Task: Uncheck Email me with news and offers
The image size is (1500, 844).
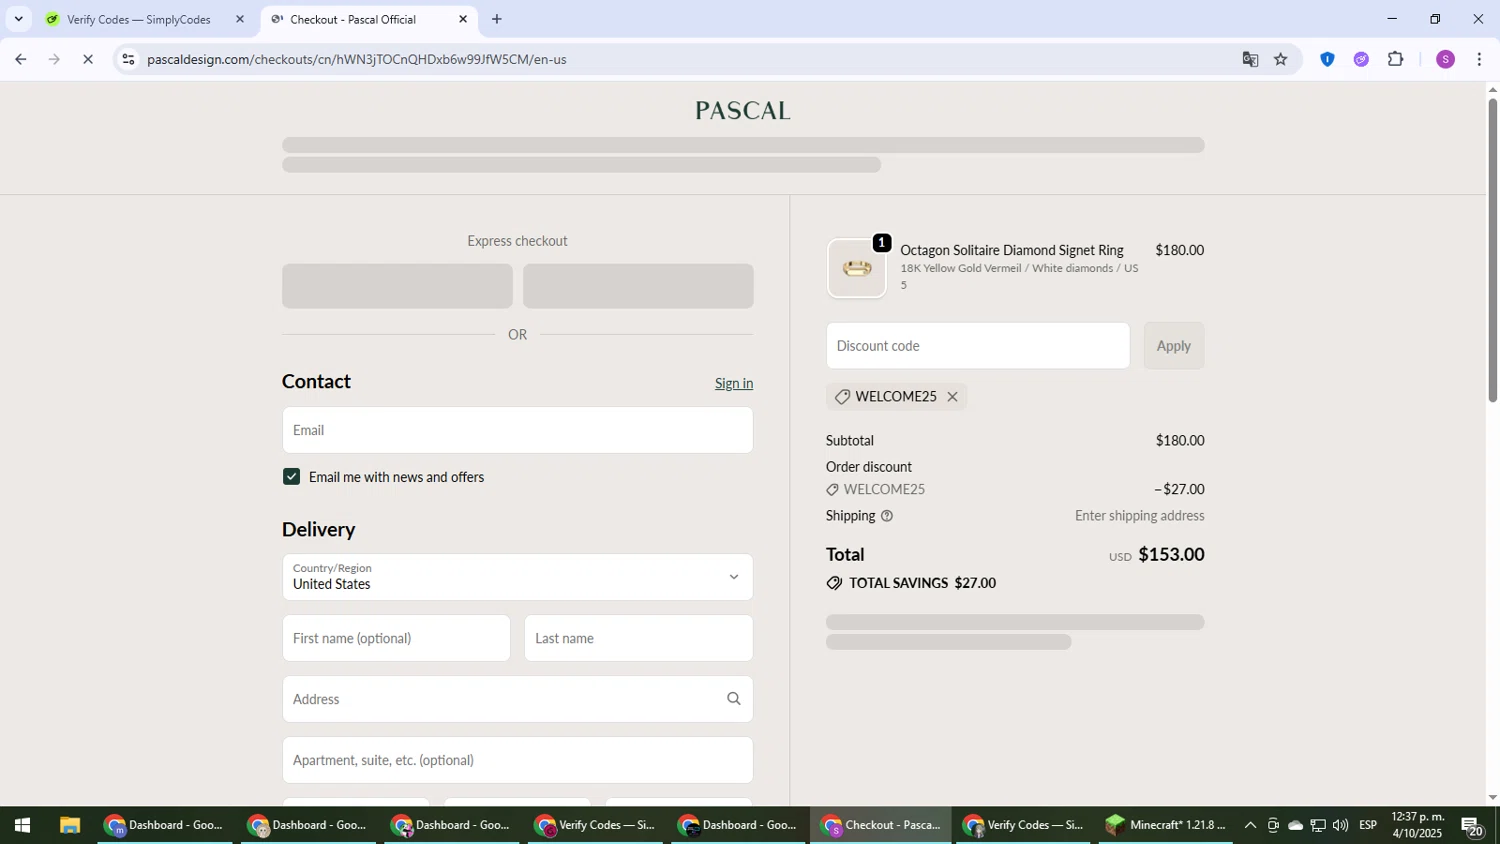Action: click(291, 477)
